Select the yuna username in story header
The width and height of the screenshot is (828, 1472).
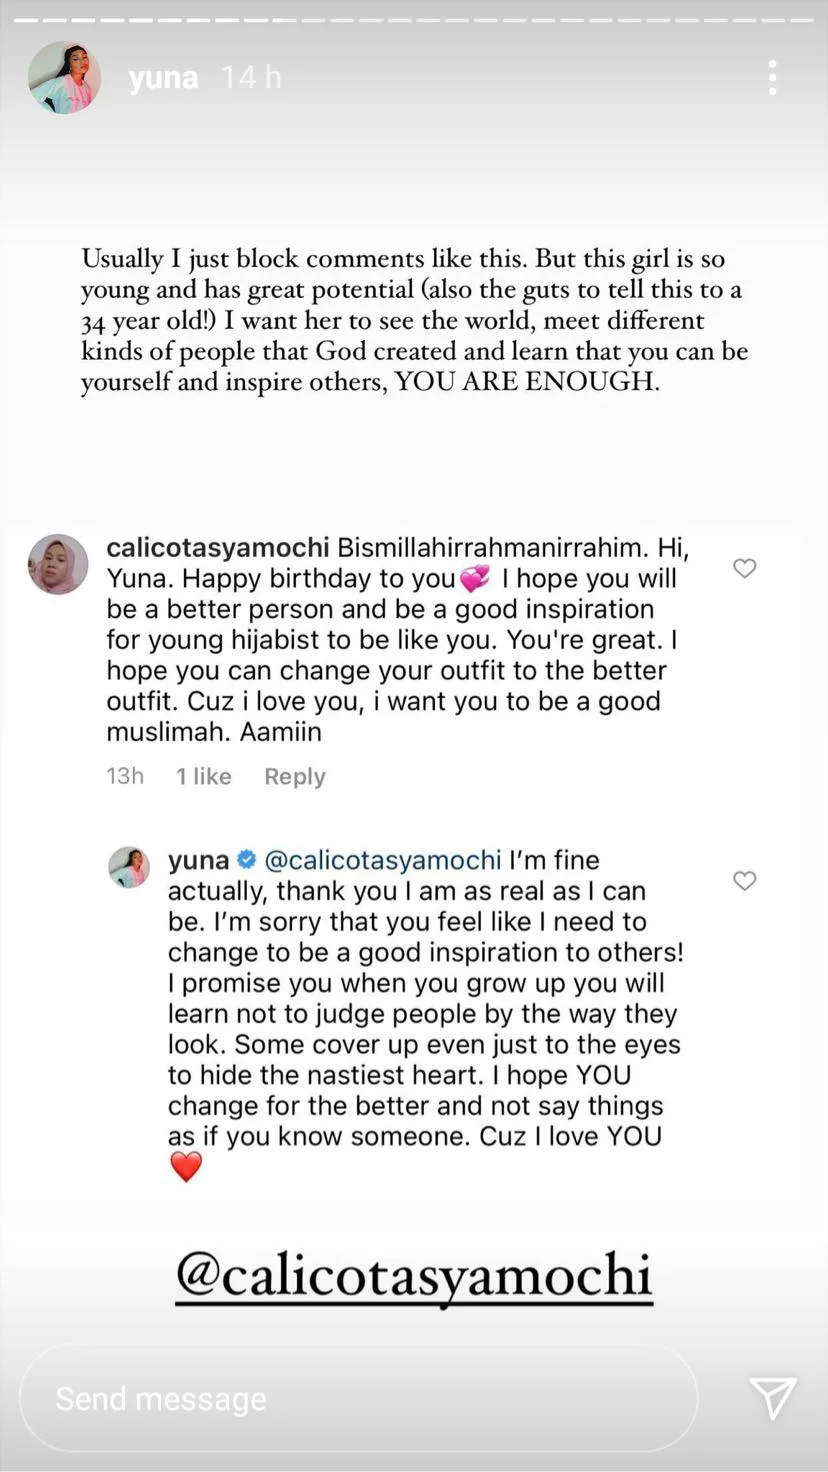pos(163,78)
